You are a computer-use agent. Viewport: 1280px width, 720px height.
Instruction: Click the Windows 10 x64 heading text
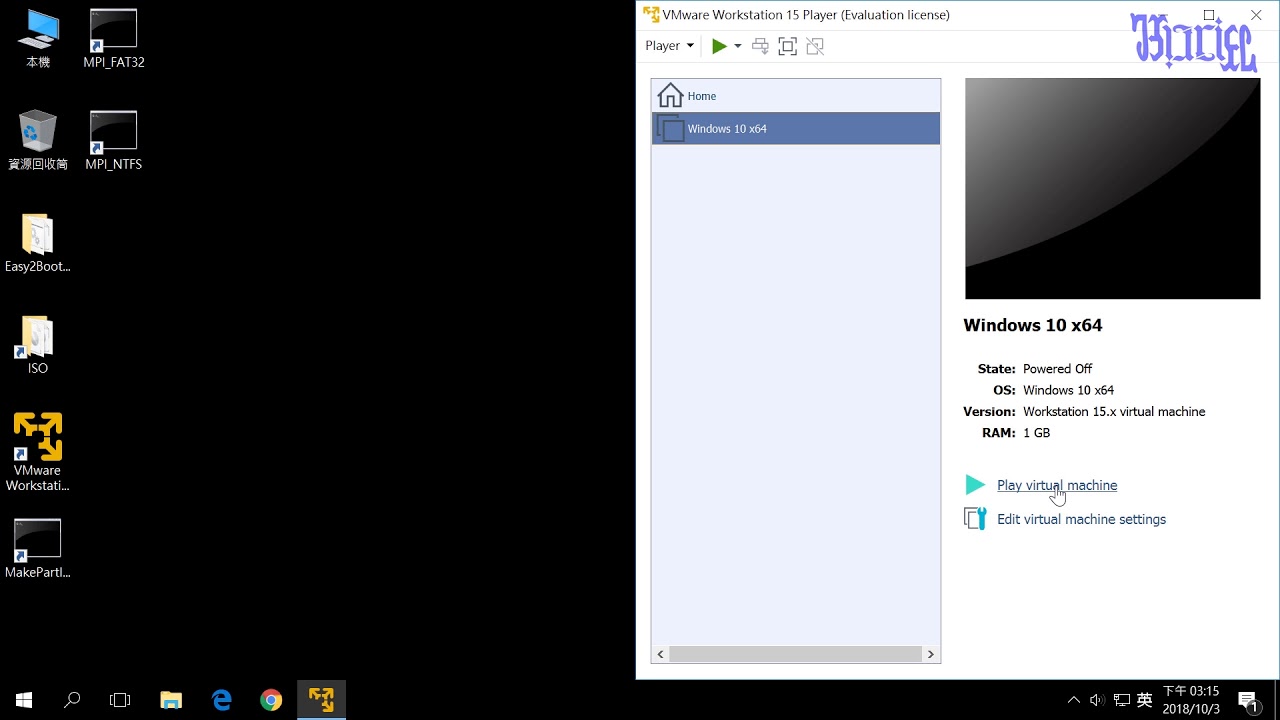pyautogui.click(x=1033, y=325)
